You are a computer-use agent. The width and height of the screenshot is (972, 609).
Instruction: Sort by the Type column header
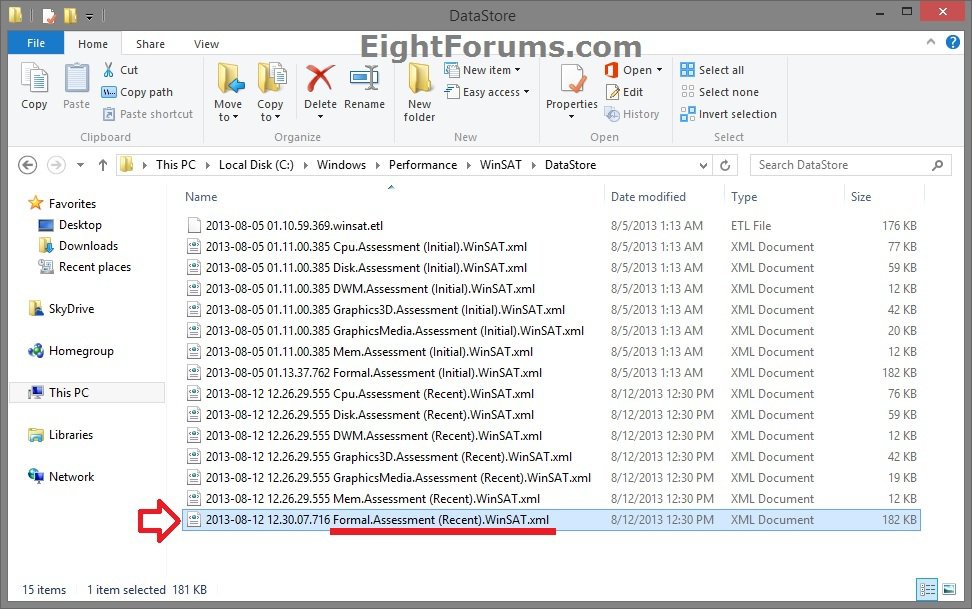[x=744, y=197]
